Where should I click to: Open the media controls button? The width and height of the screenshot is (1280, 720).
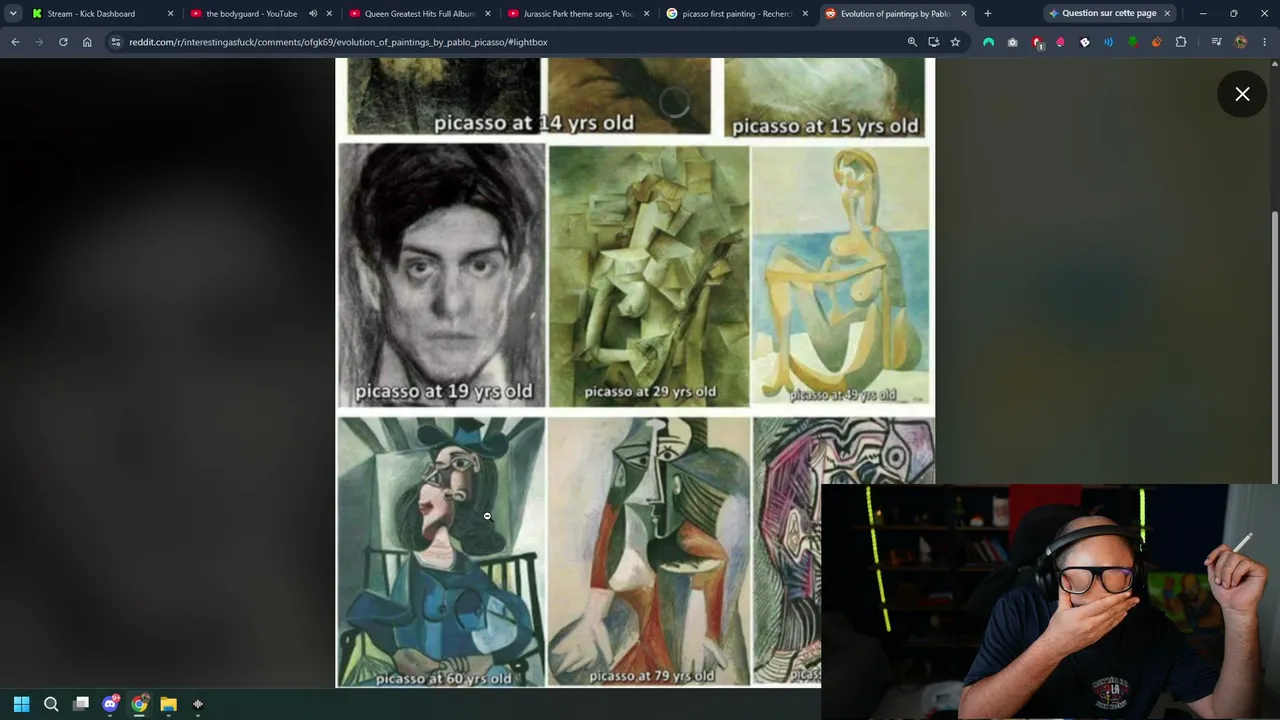[1216, 42]
